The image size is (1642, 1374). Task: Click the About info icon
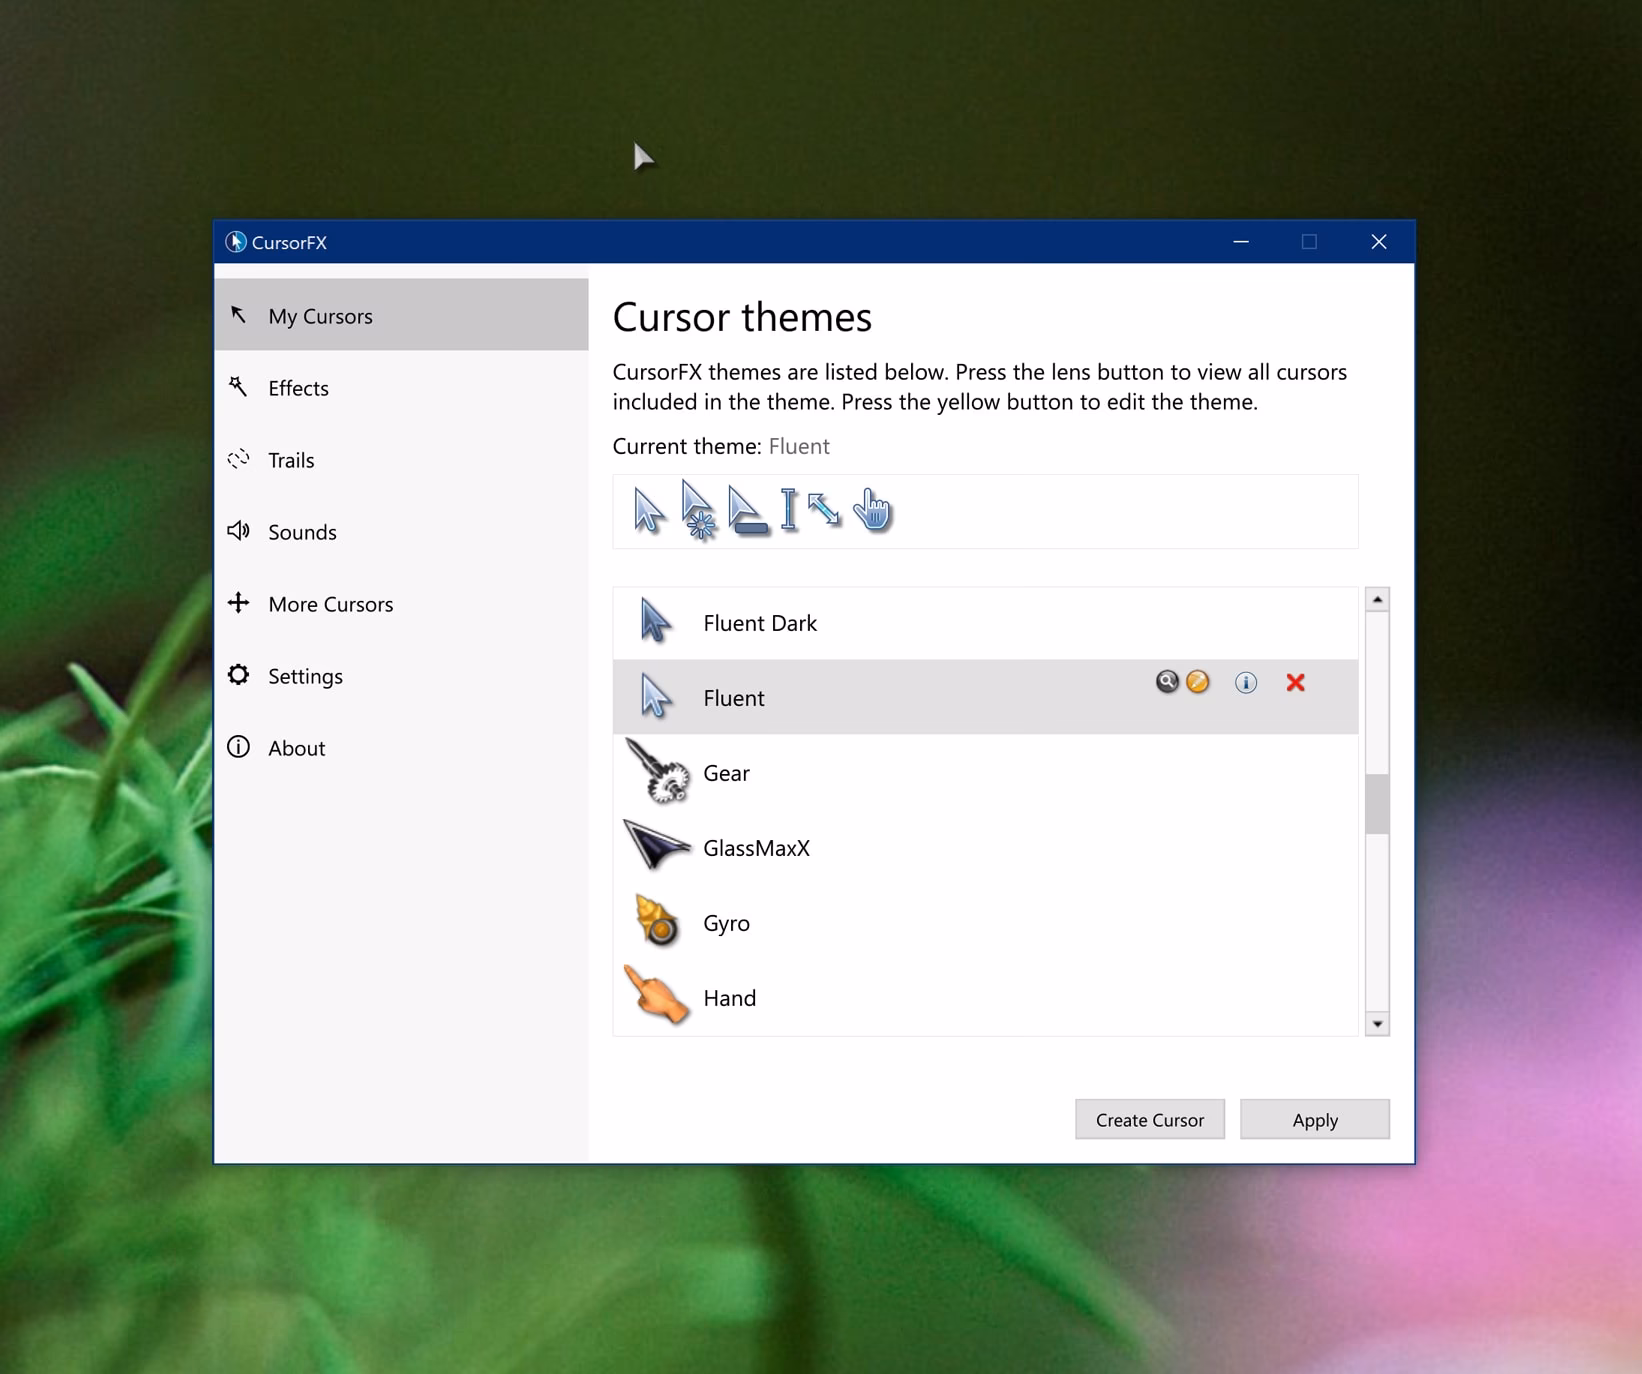click(238, 747)
